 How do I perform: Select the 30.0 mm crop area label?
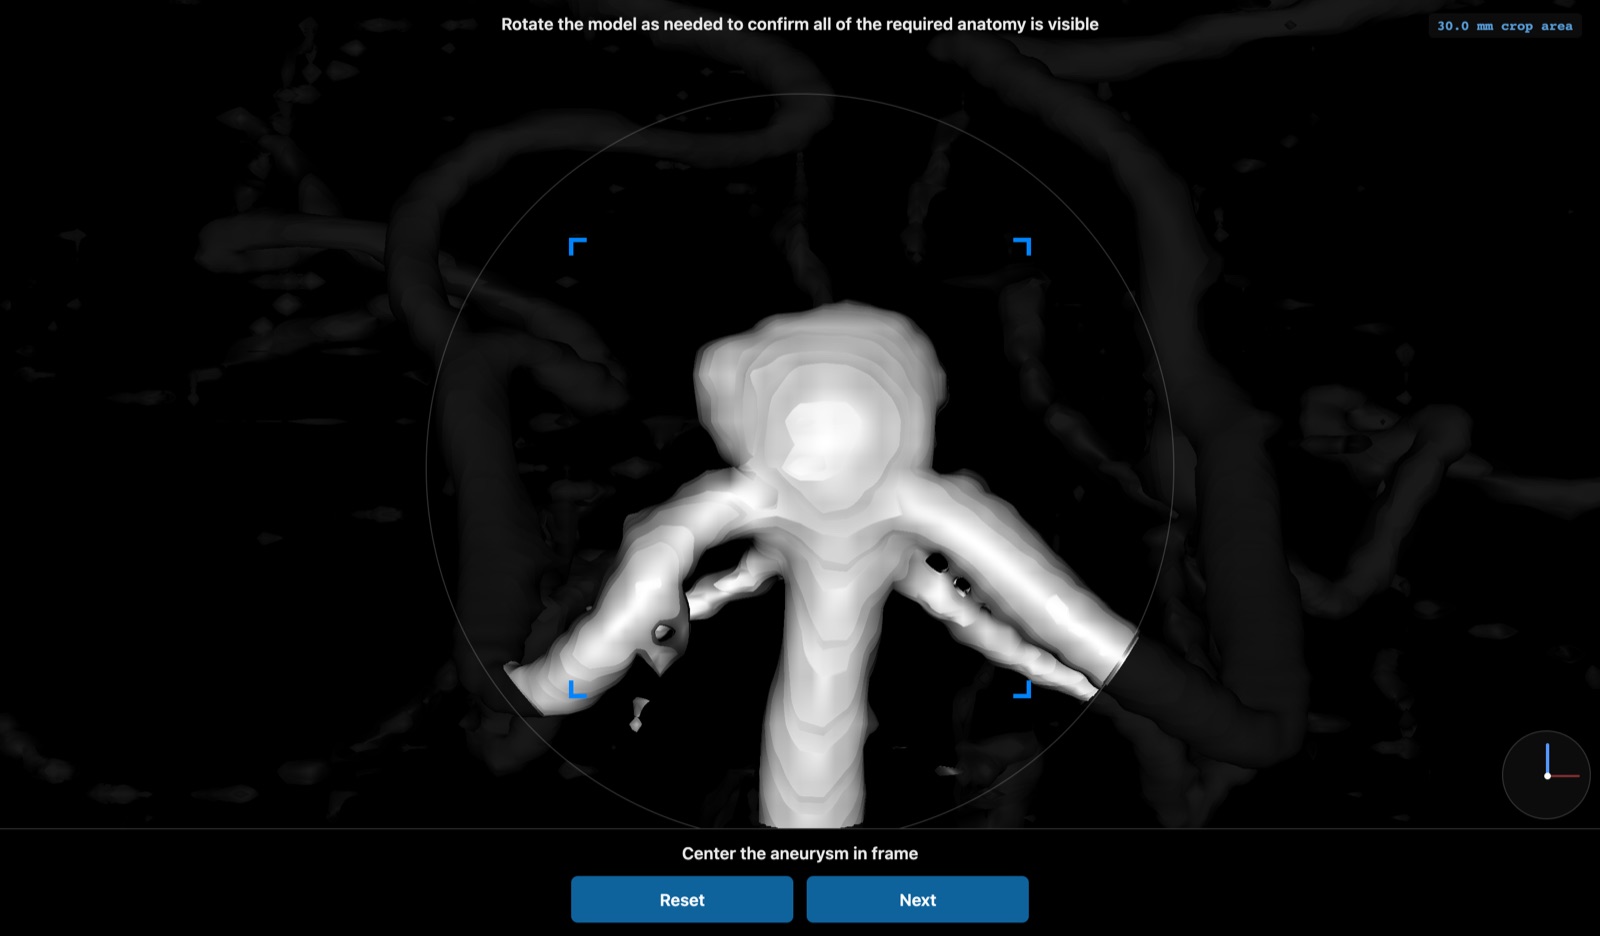point(1504,26)
